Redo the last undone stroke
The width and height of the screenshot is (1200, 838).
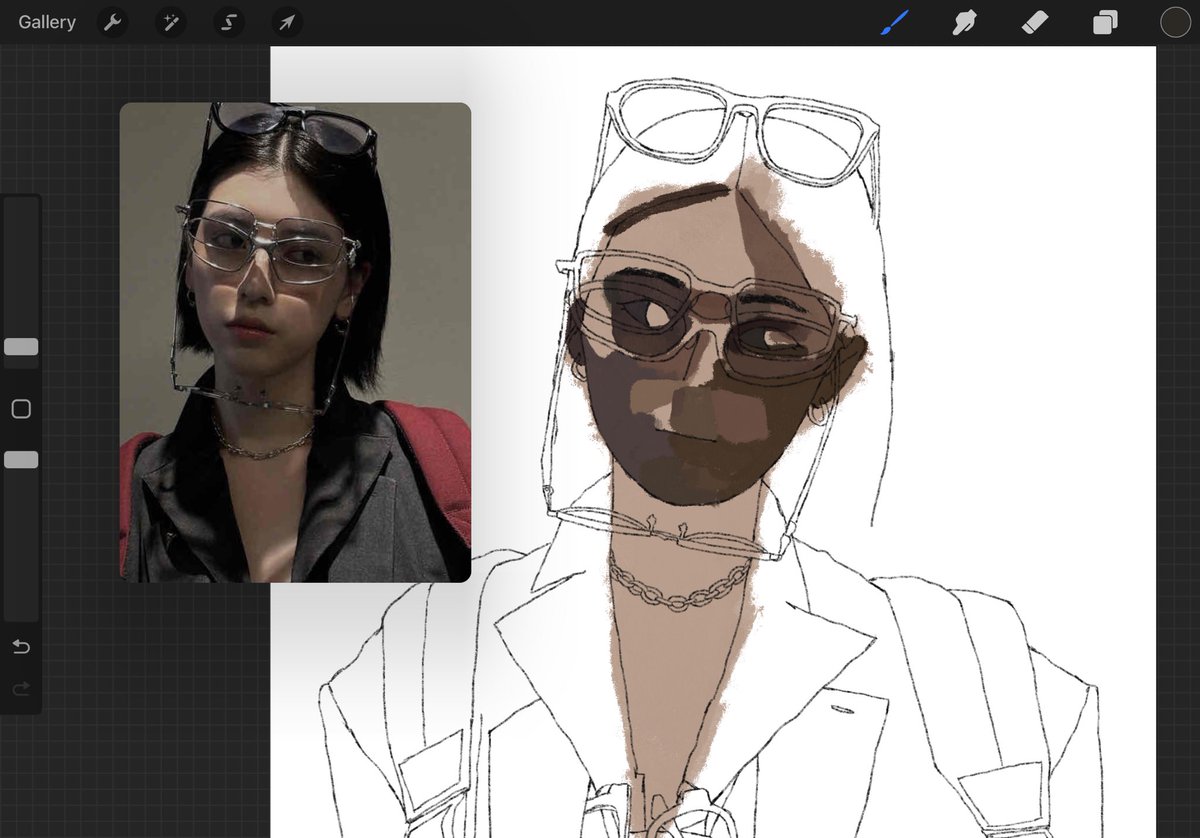coord(21,689)
